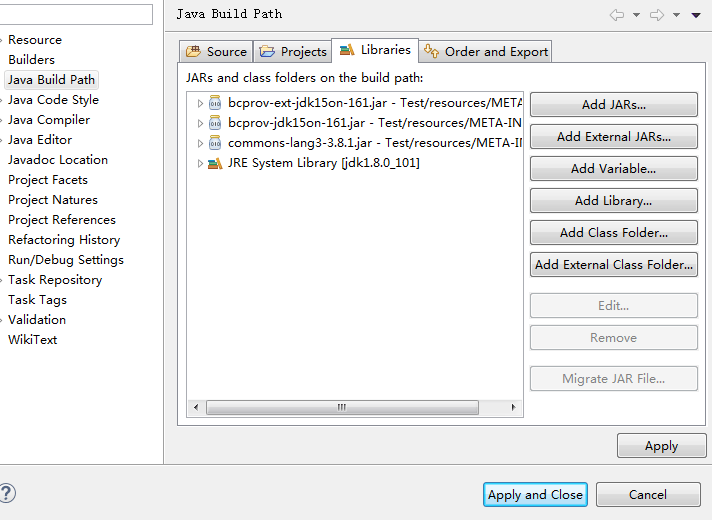The image size is (712, 520).
Task: Expand the commons-lang3-3.8.1.jar entry
Action: (x=200, y=144)
